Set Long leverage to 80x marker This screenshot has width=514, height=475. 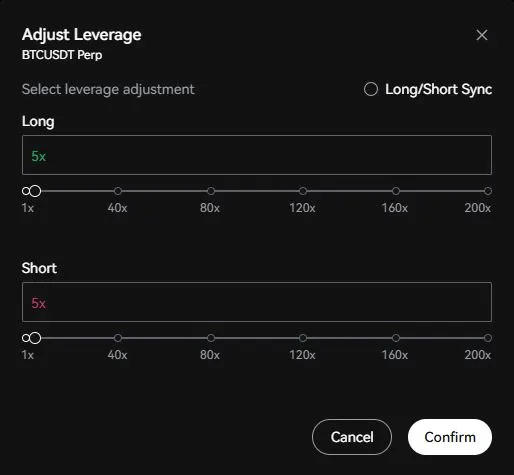211,191
